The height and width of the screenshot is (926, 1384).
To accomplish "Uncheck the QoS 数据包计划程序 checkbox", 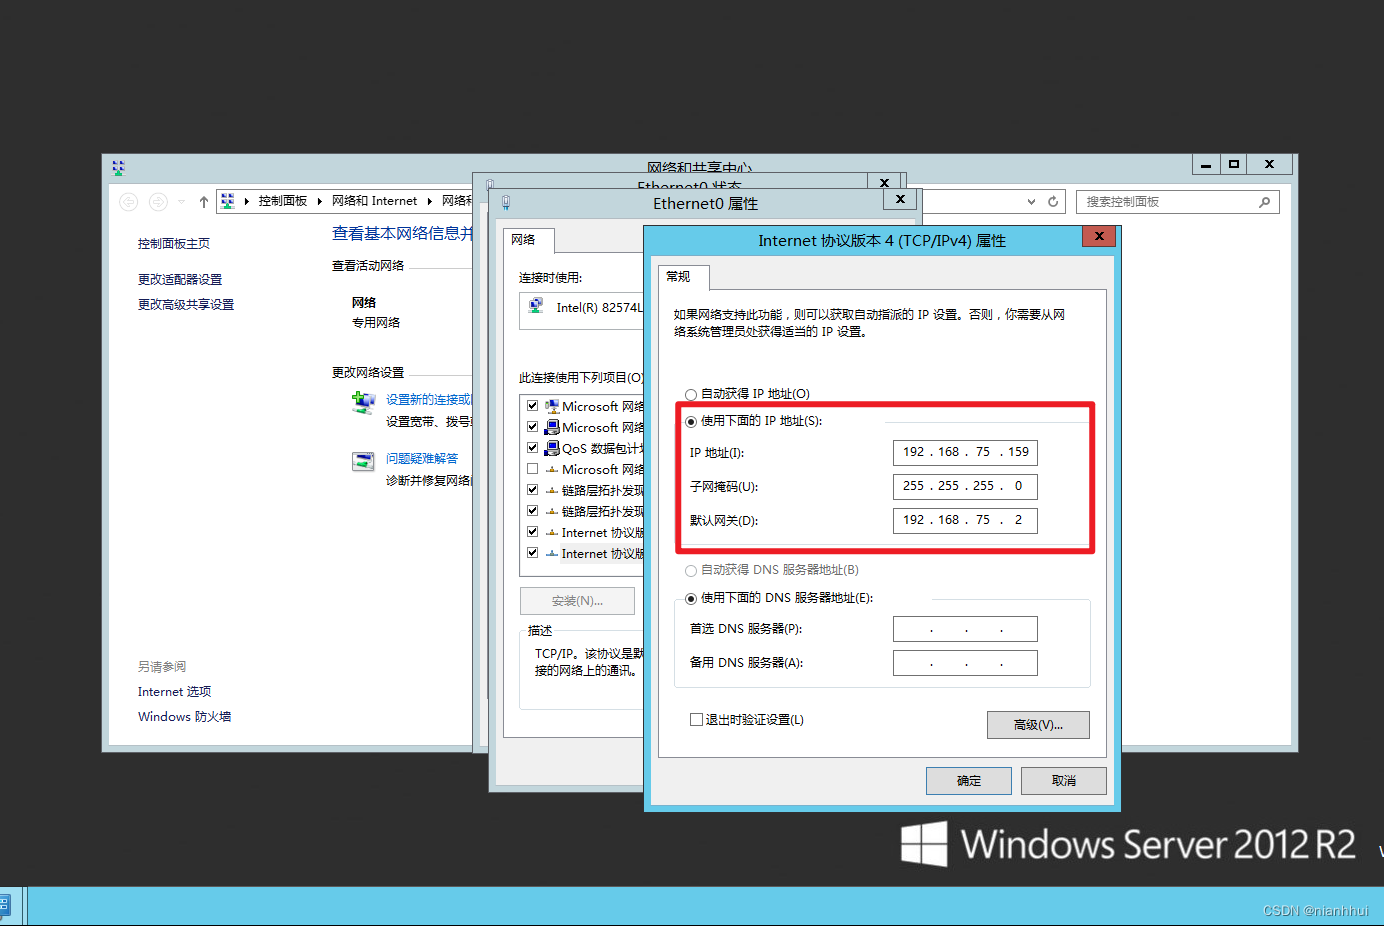I will (x=533, y=448).
